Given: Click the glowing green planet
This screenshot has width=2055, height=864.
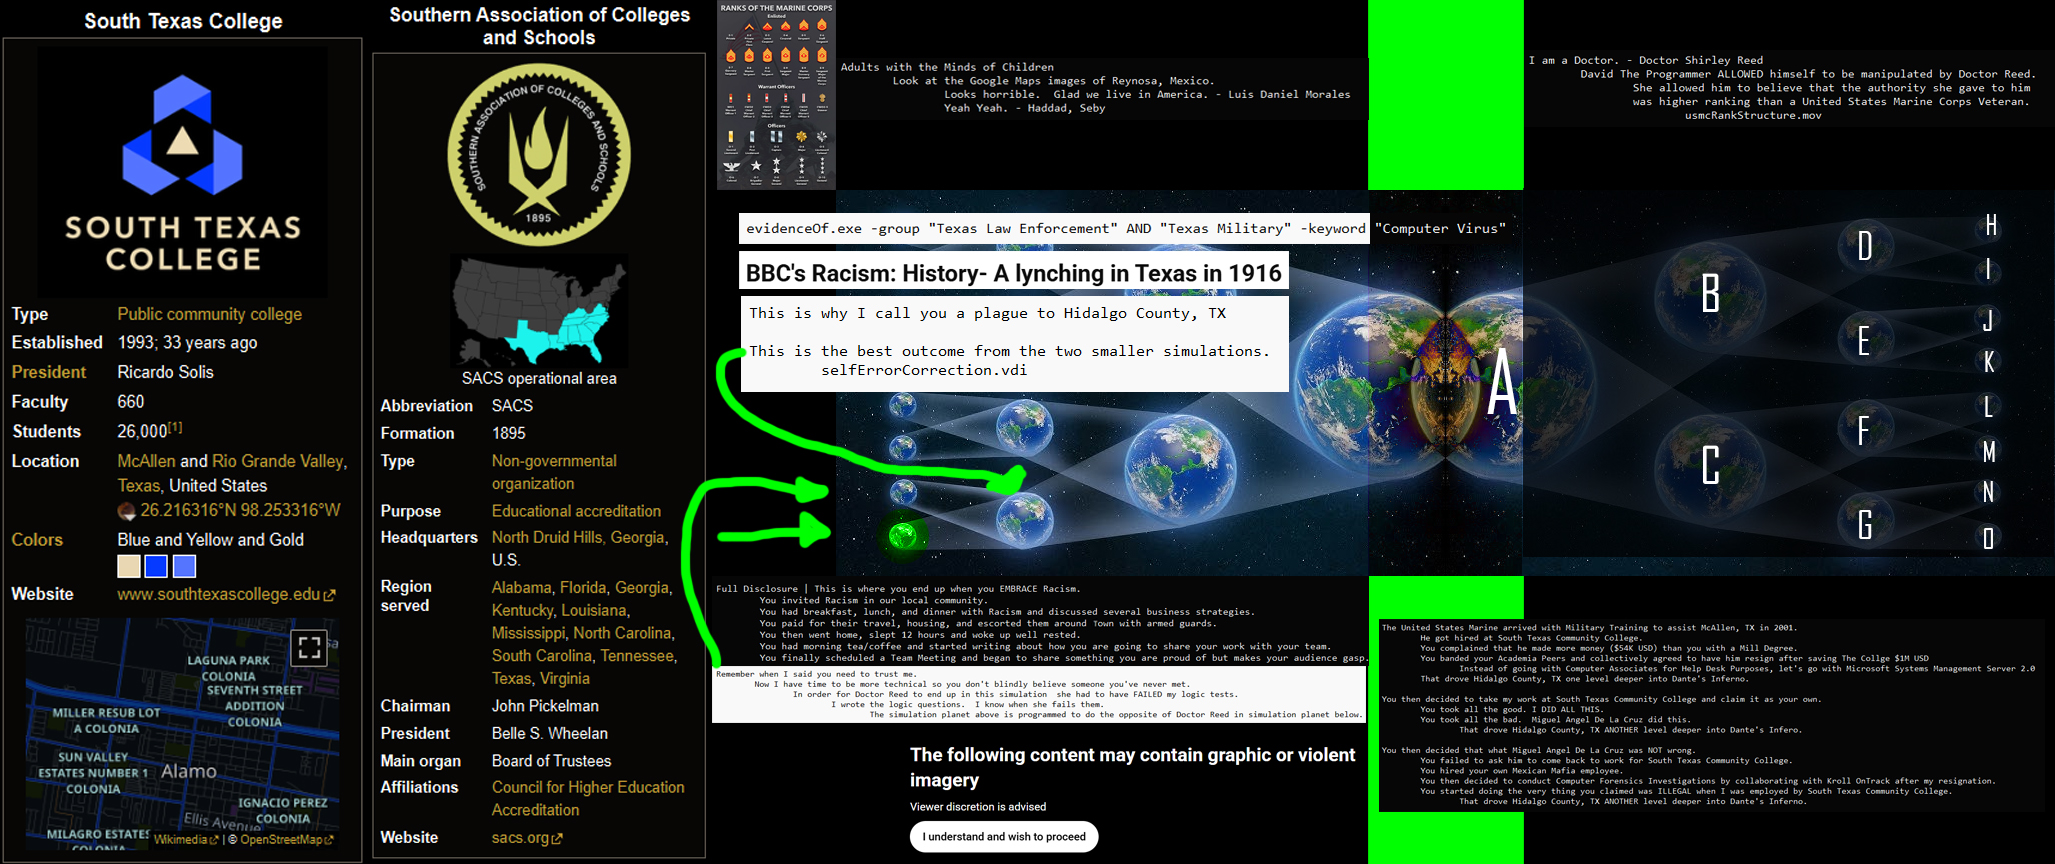Looking at the screenshot, I should [x=903, y=536].
